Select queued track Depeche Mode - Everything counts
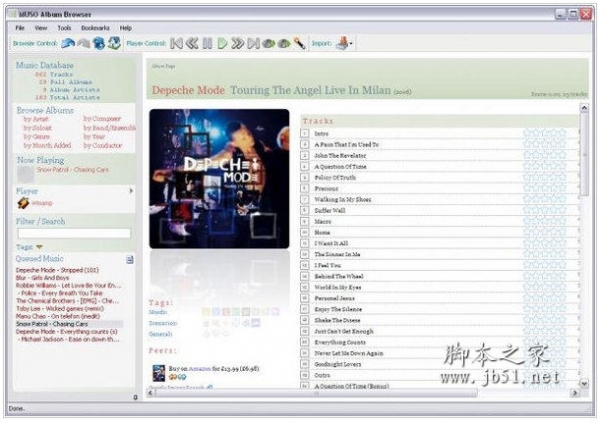The image size is (600, 423). 67,332
